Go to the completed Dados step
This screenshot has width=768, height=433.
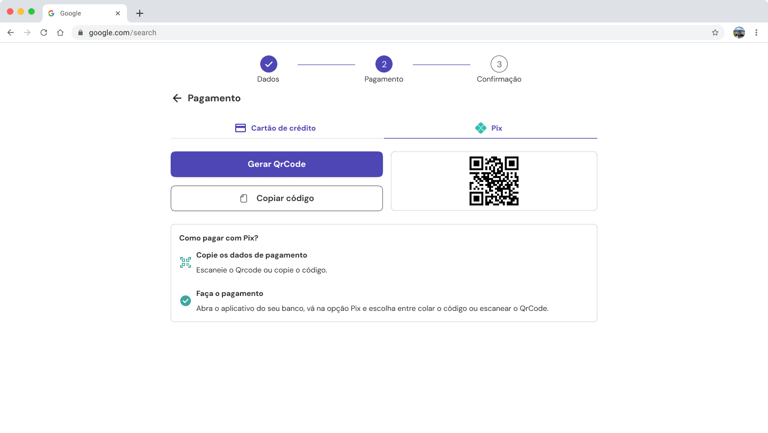[268, 64]
